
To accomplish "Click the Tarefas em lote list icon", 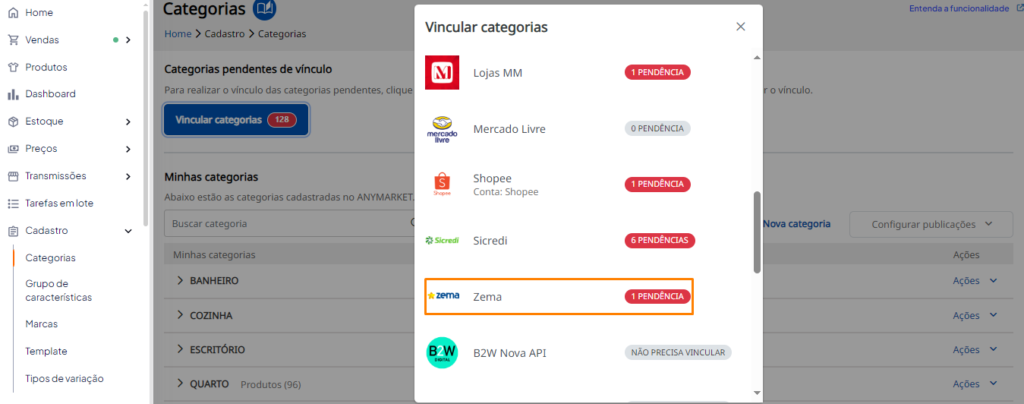I will [12, 204].
